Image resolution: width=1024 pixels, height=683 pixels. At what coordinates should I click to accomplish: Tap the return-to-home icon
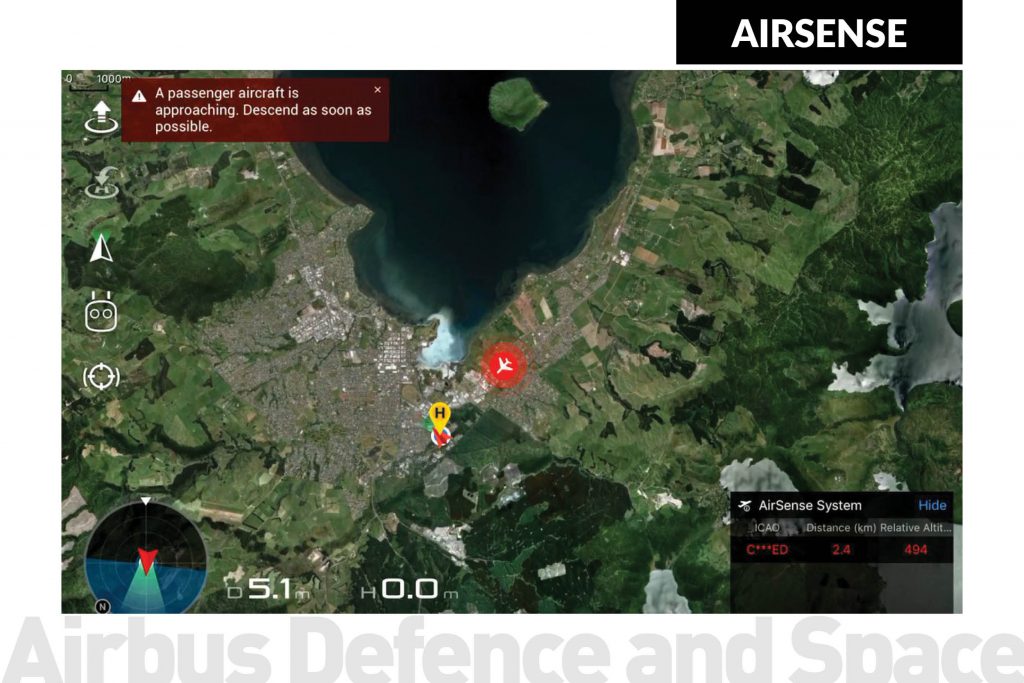[x=102, y=183]
